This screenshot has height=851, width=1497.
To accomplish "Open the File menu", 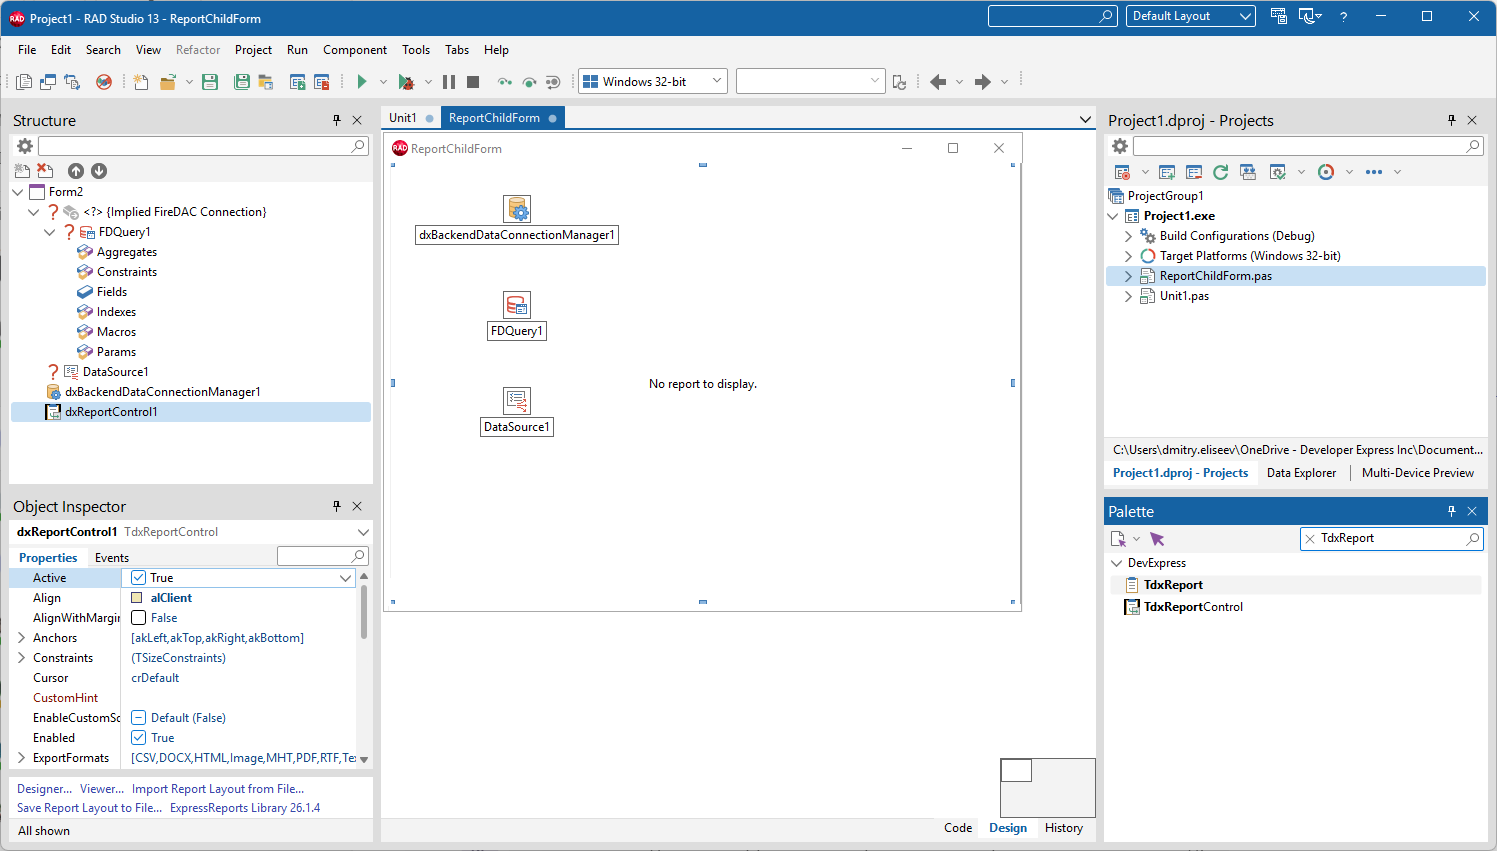I will pyautogui.click(x=27, y=50).
